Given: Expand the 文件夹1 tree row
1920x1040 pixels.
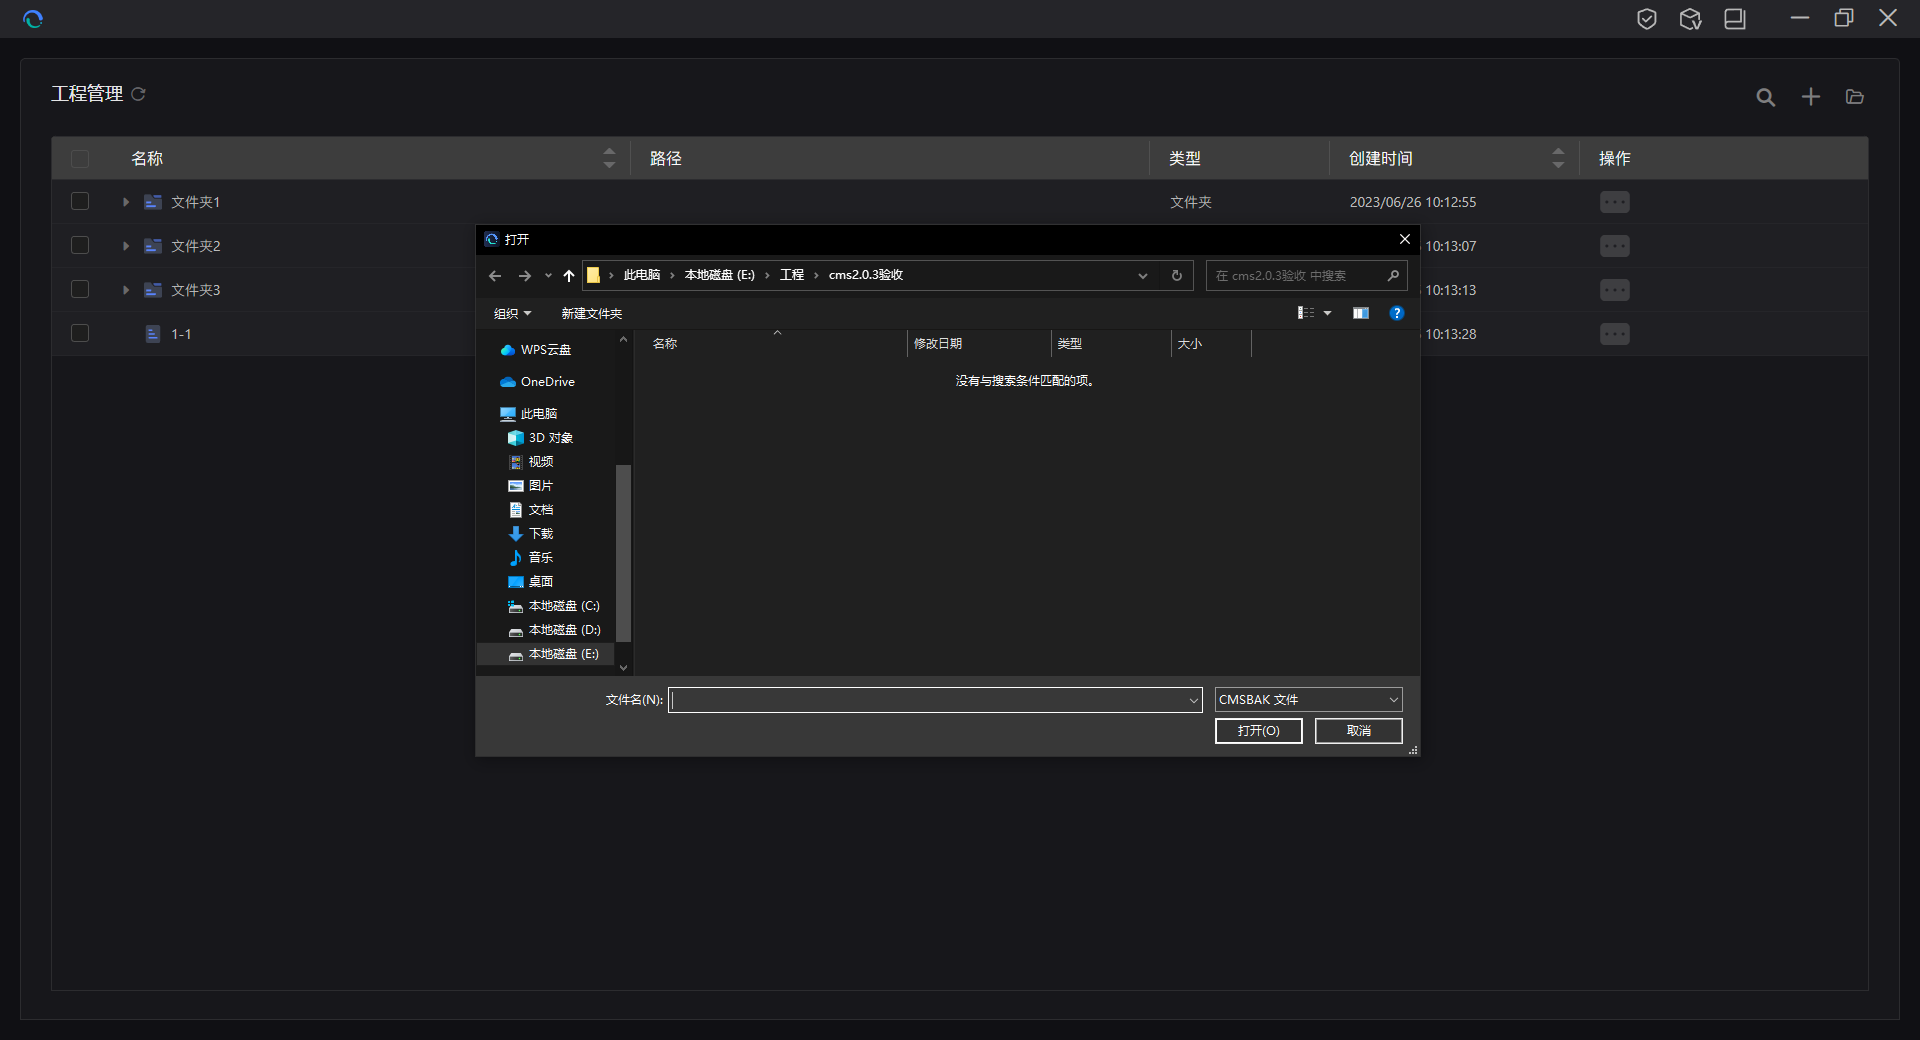Looking at the screenshot, I should click(x=126, y=202).
